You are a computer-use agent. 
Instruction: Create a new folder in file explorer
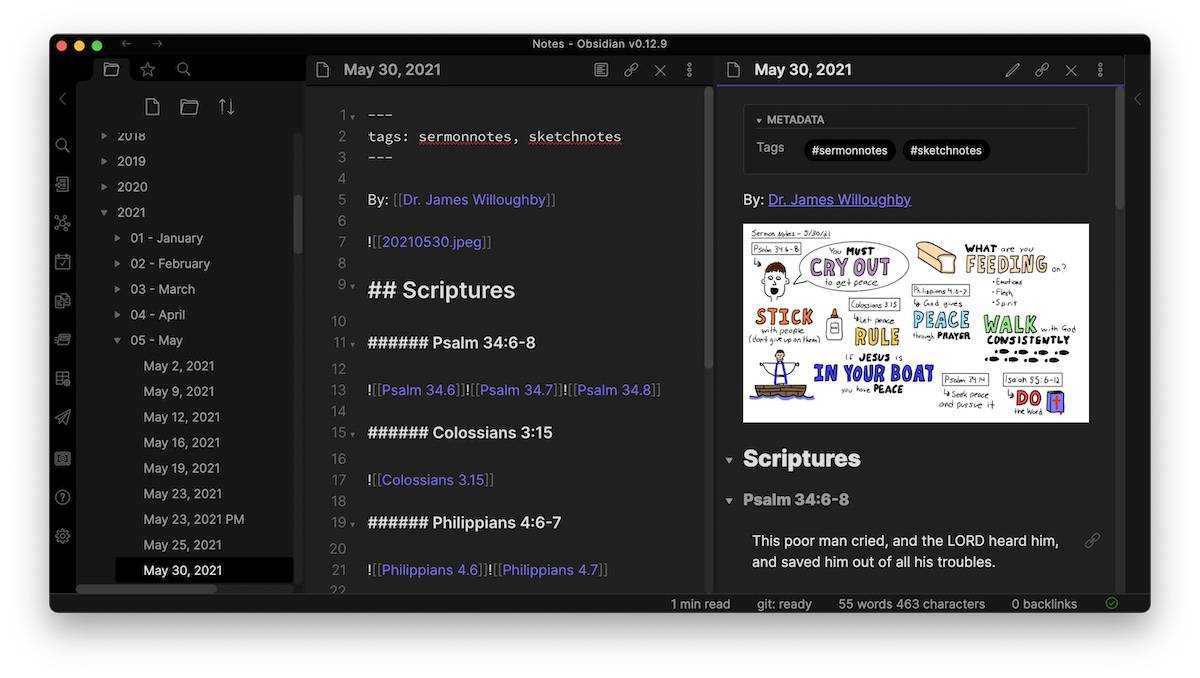(189, 107)
